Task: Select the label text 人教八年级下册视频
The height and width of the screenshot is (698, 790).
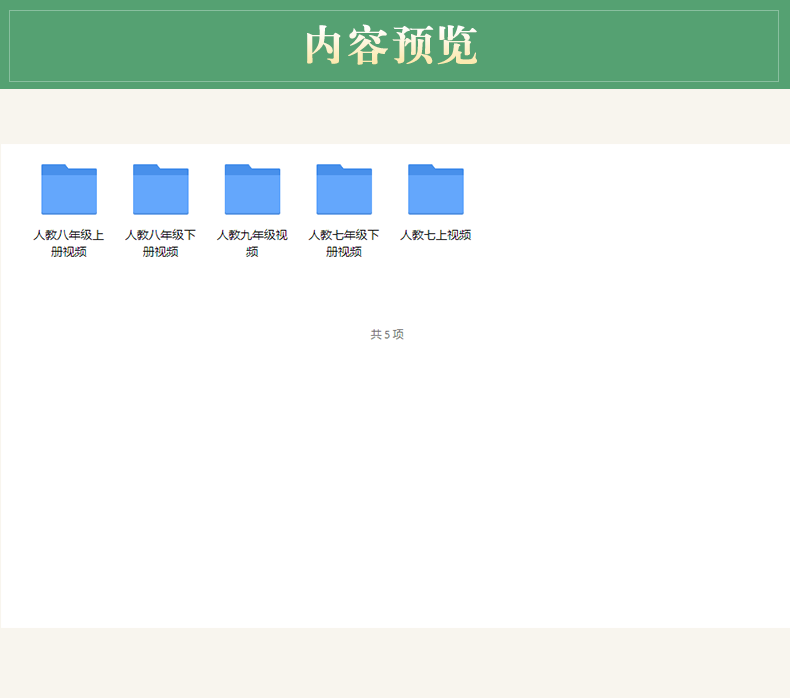Action: pyautogui.click(x=161, y=243)
